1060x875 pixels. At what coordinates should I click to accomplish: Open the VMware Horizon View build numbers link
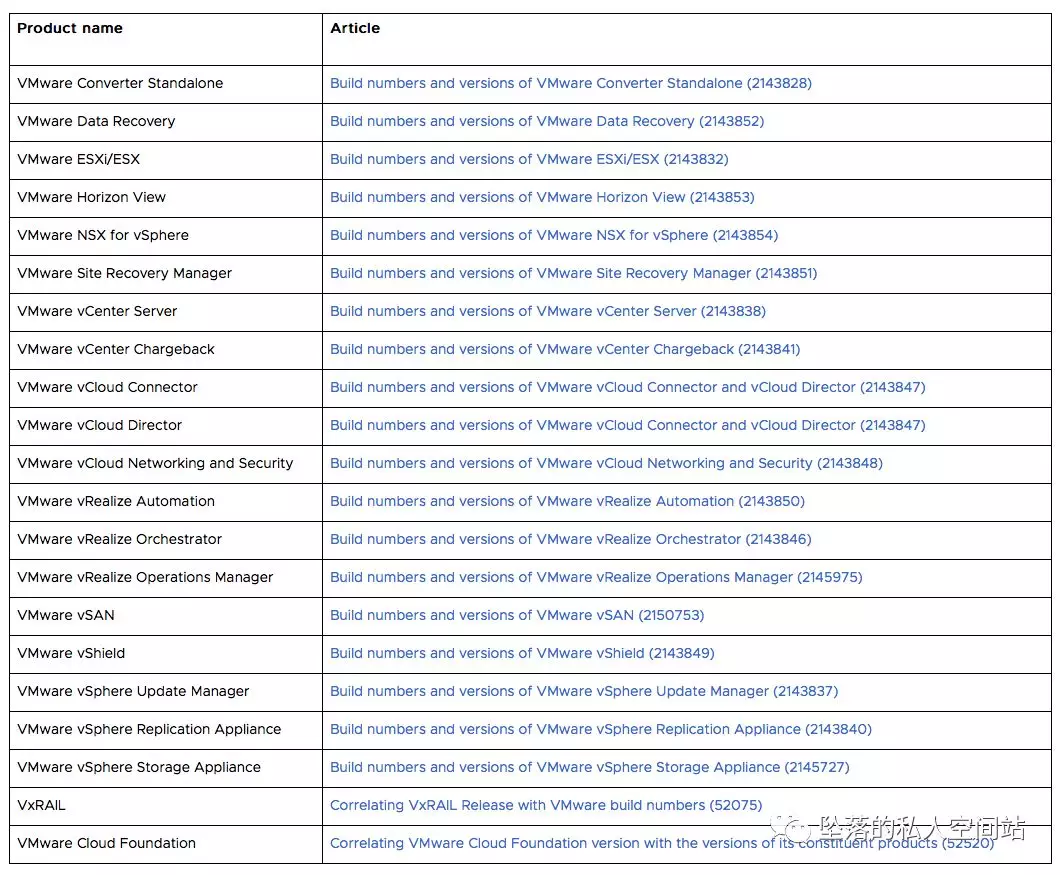pyautogui.click(x=542, y=197)
